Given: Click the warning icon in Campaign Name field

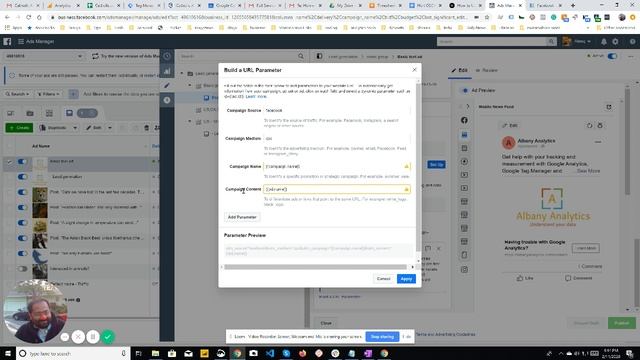Looking at the screenshot, I should pyautogui.click(x=406, y=166).
